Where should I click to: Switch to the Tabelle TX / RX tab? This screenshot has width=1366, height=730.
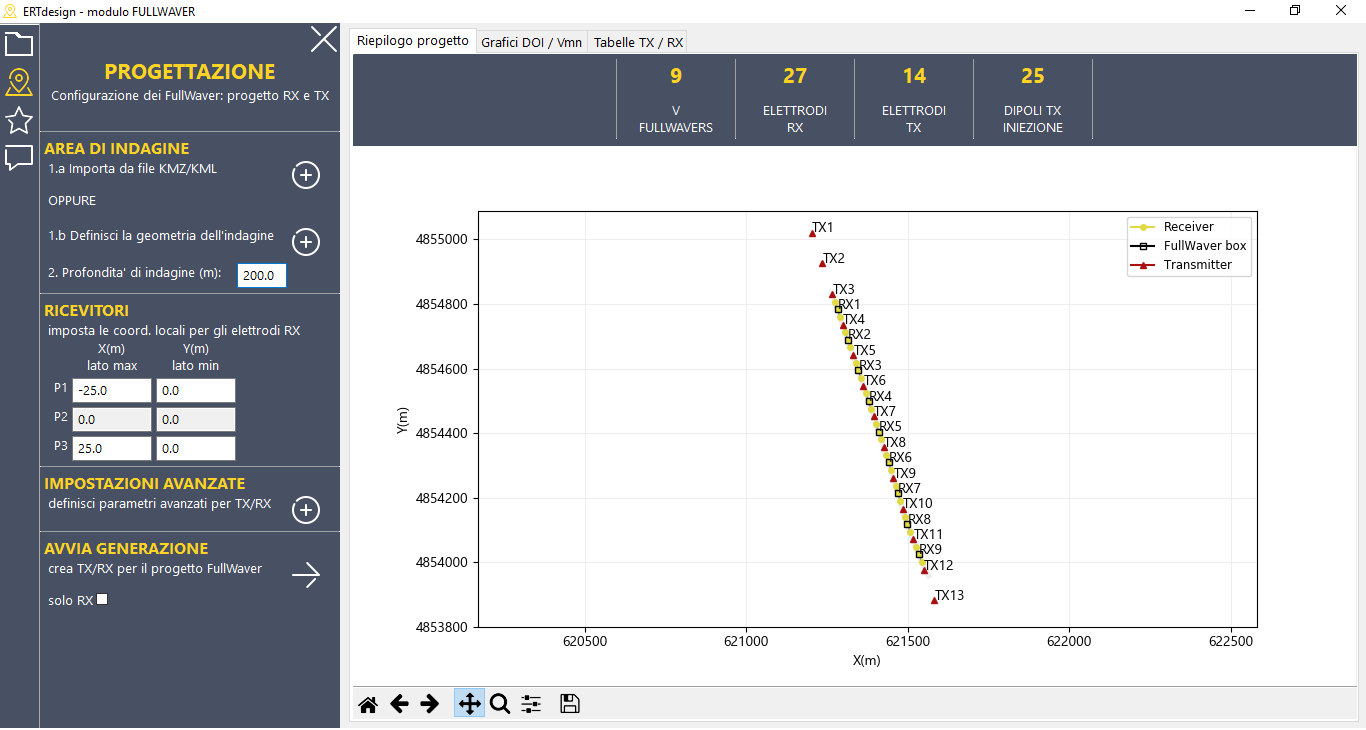click(638, 43)
